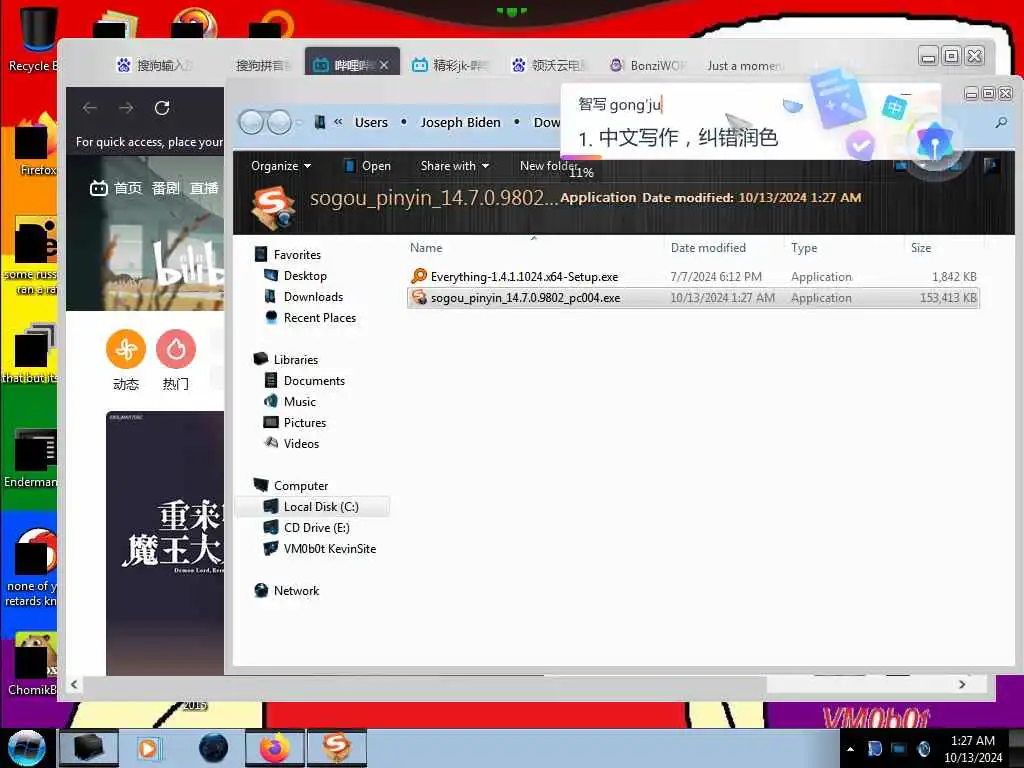
Task: Click the Open toolbar button
Action: (368, 166)
